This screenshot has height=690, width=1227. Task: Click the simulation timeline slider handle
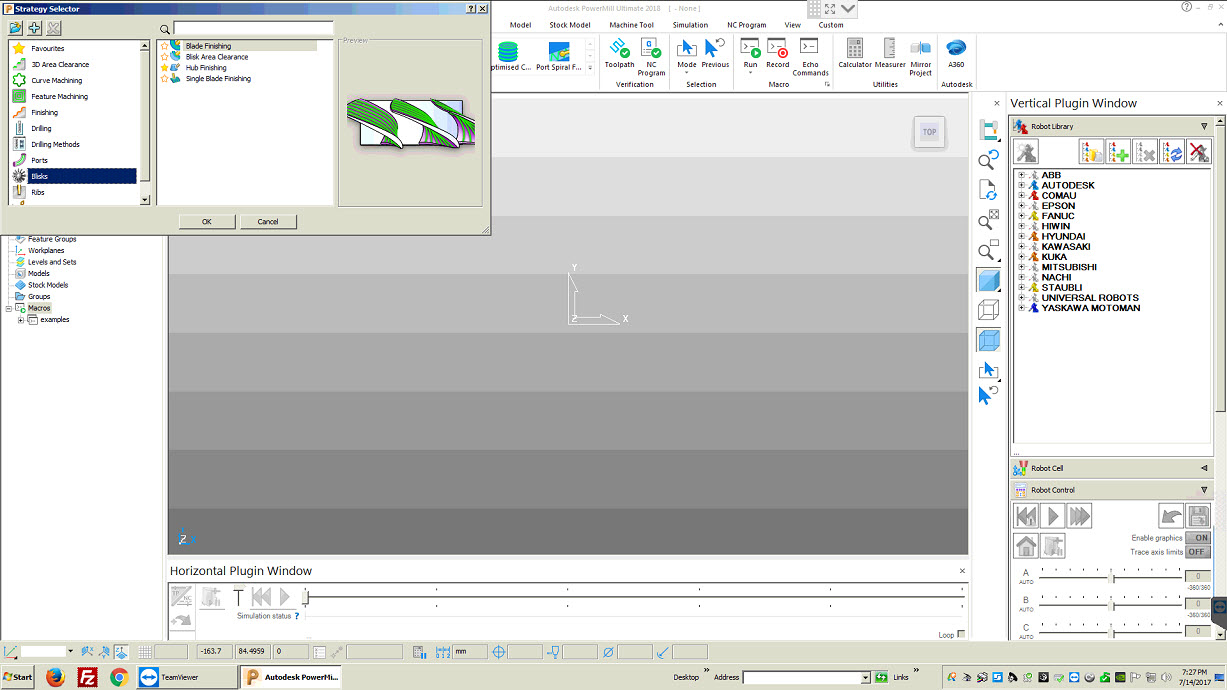[306, 597]
